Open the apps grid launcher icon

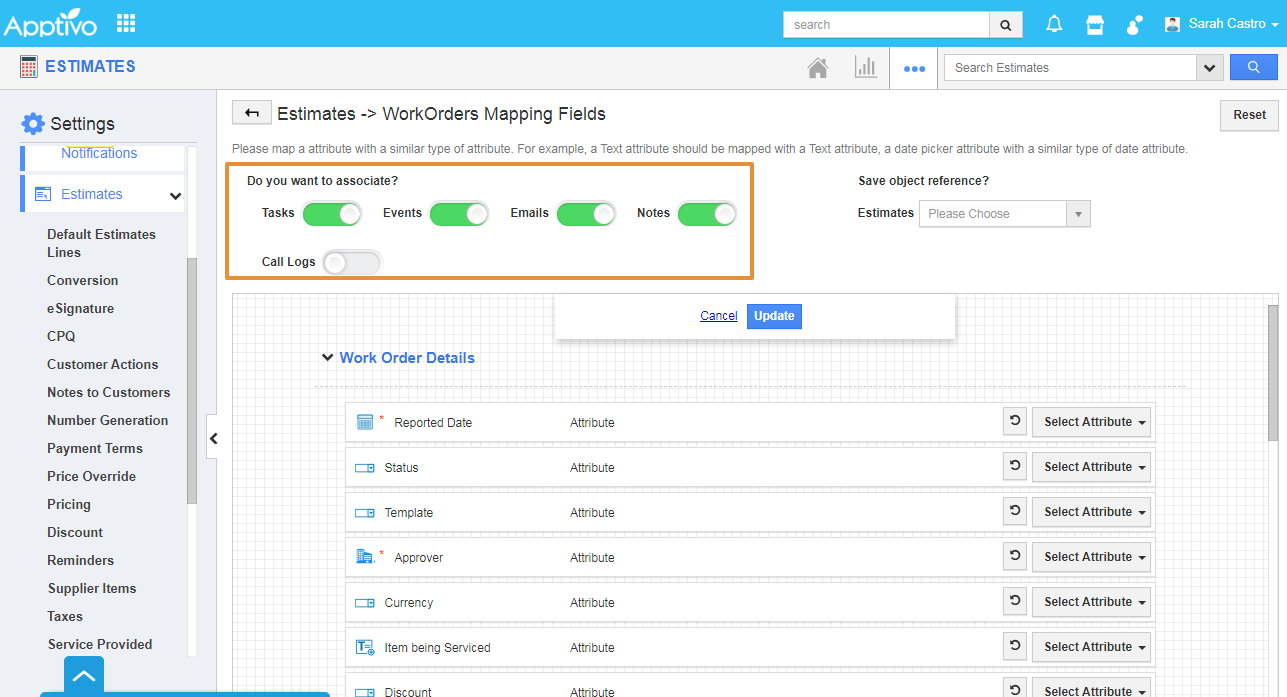click(x=126, y=23)
